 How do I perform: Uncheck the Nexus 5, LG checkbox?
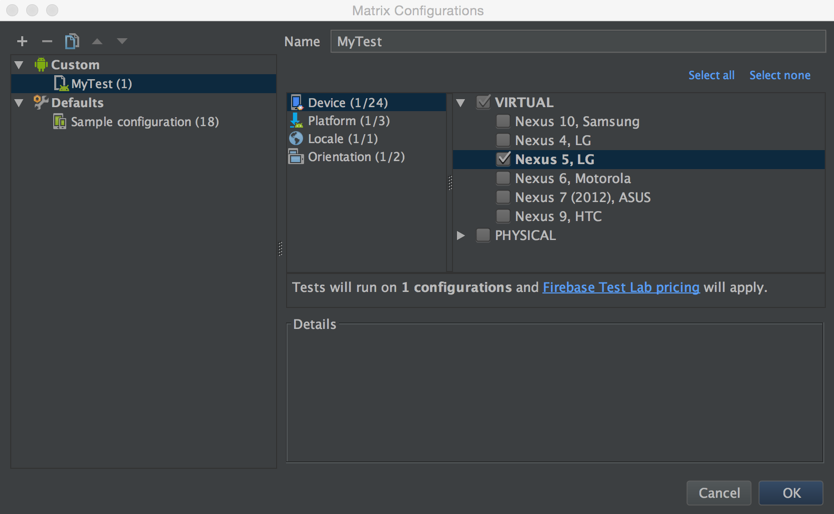[x=503, y=159]
